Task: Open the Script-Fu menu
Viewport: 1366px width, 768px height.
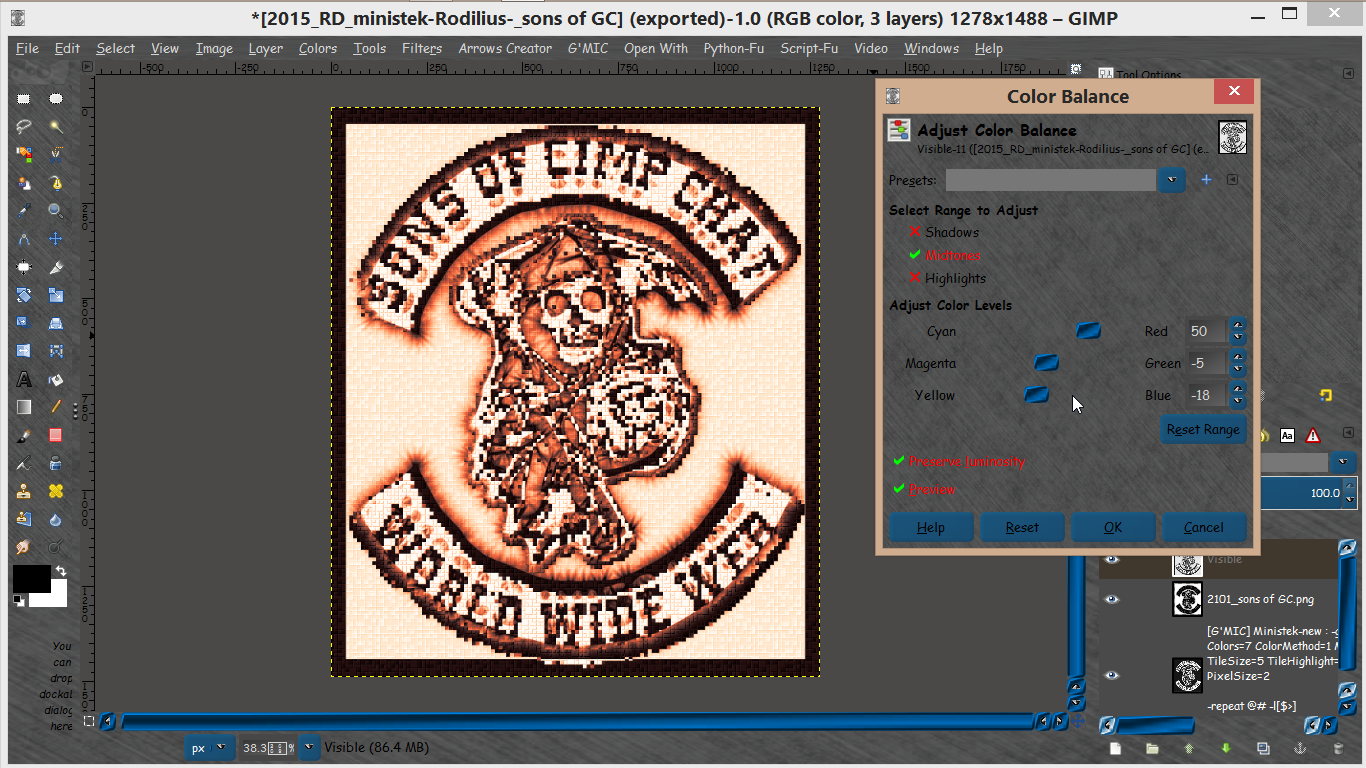Action: point(809,48)
